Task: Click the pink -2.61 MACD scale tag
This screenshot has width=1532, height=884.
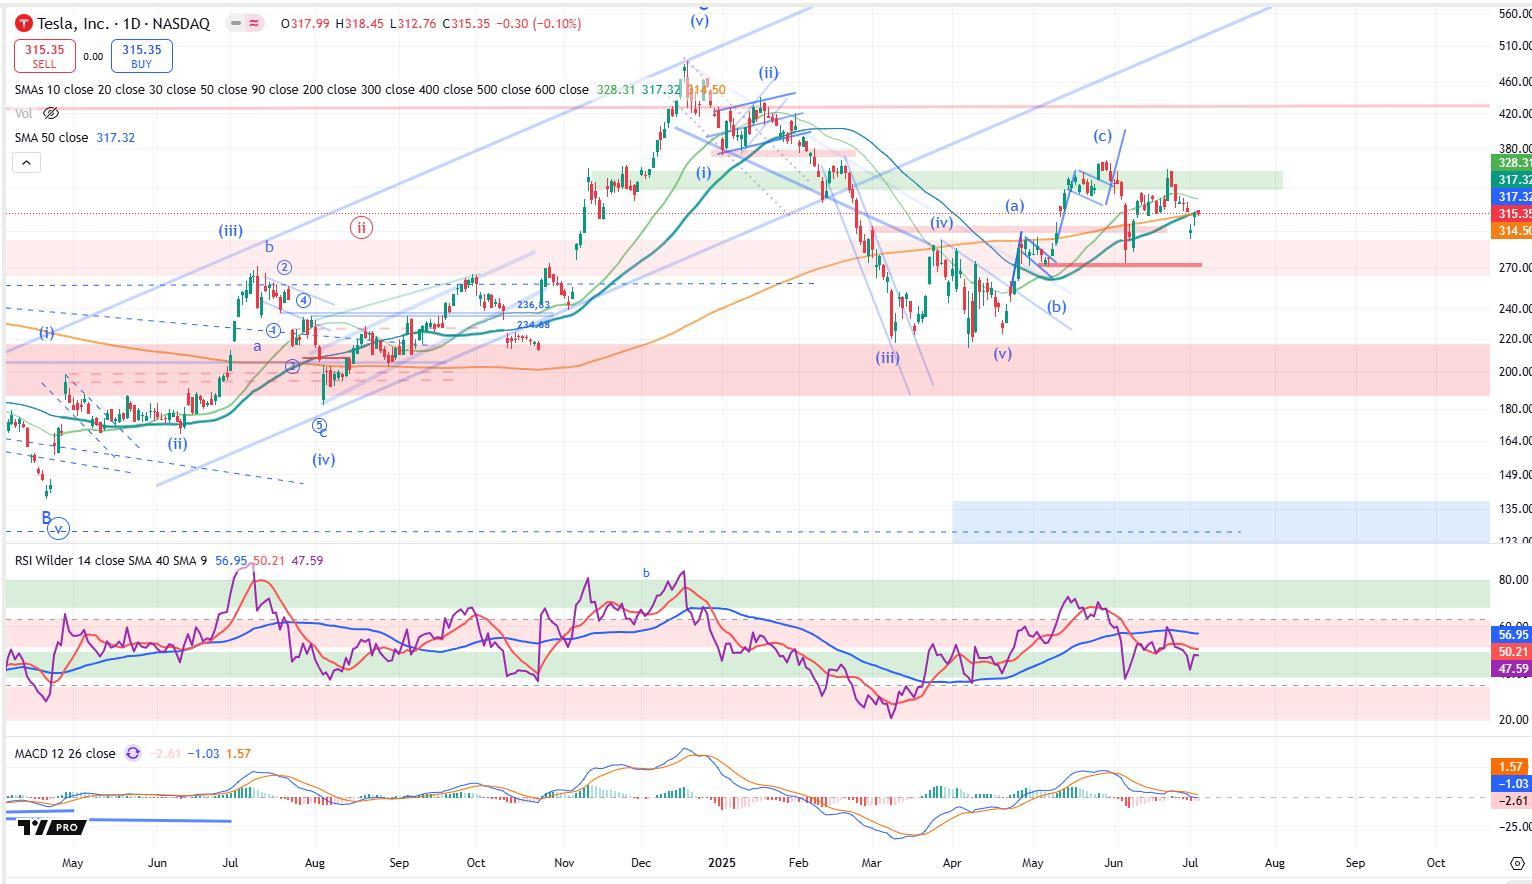Action: [1513, 800]
